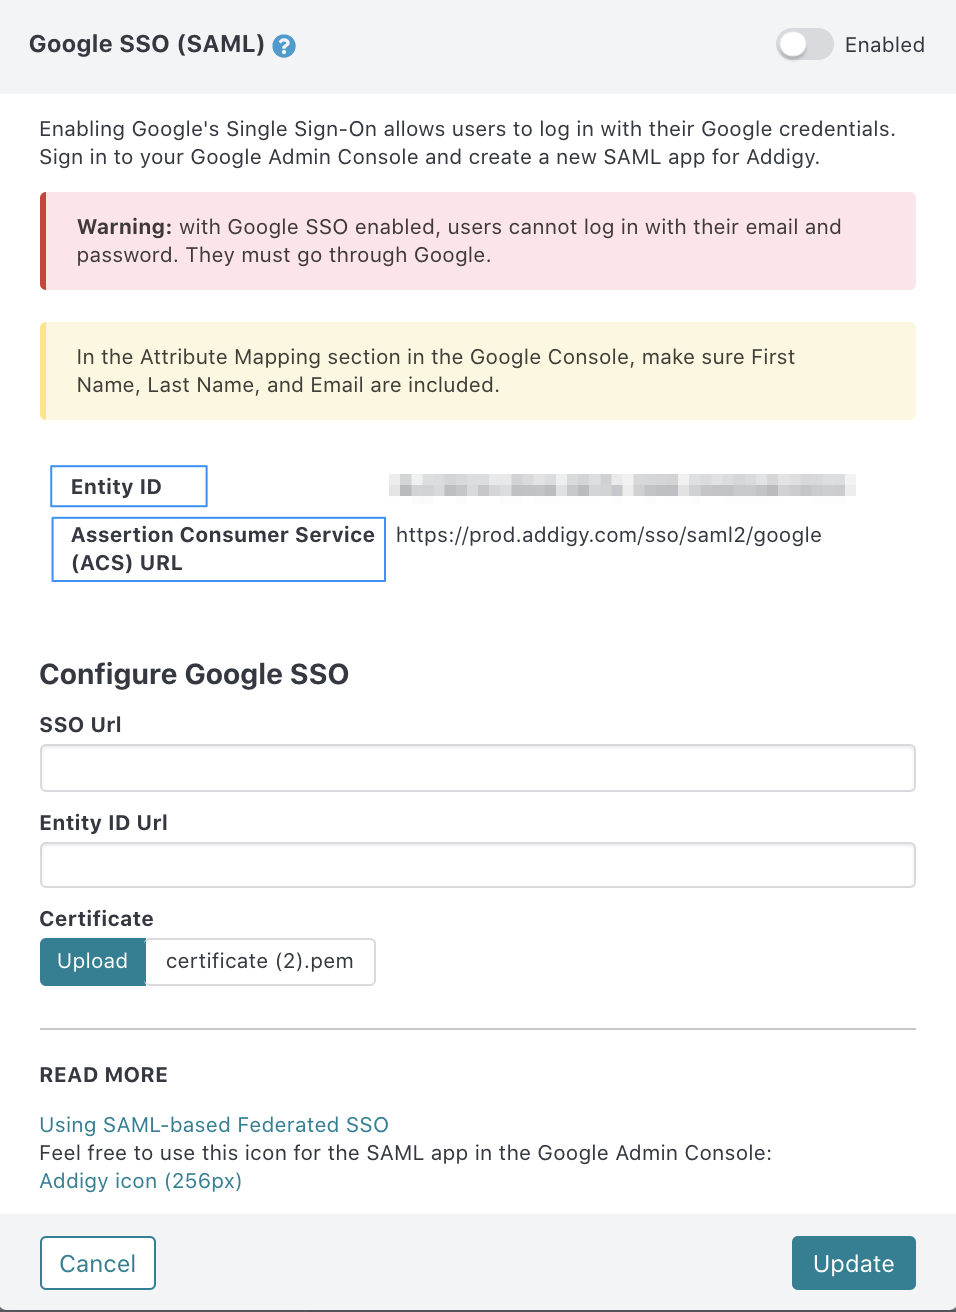Open Using SAML-based Federated SSO link

[214, 1125]
